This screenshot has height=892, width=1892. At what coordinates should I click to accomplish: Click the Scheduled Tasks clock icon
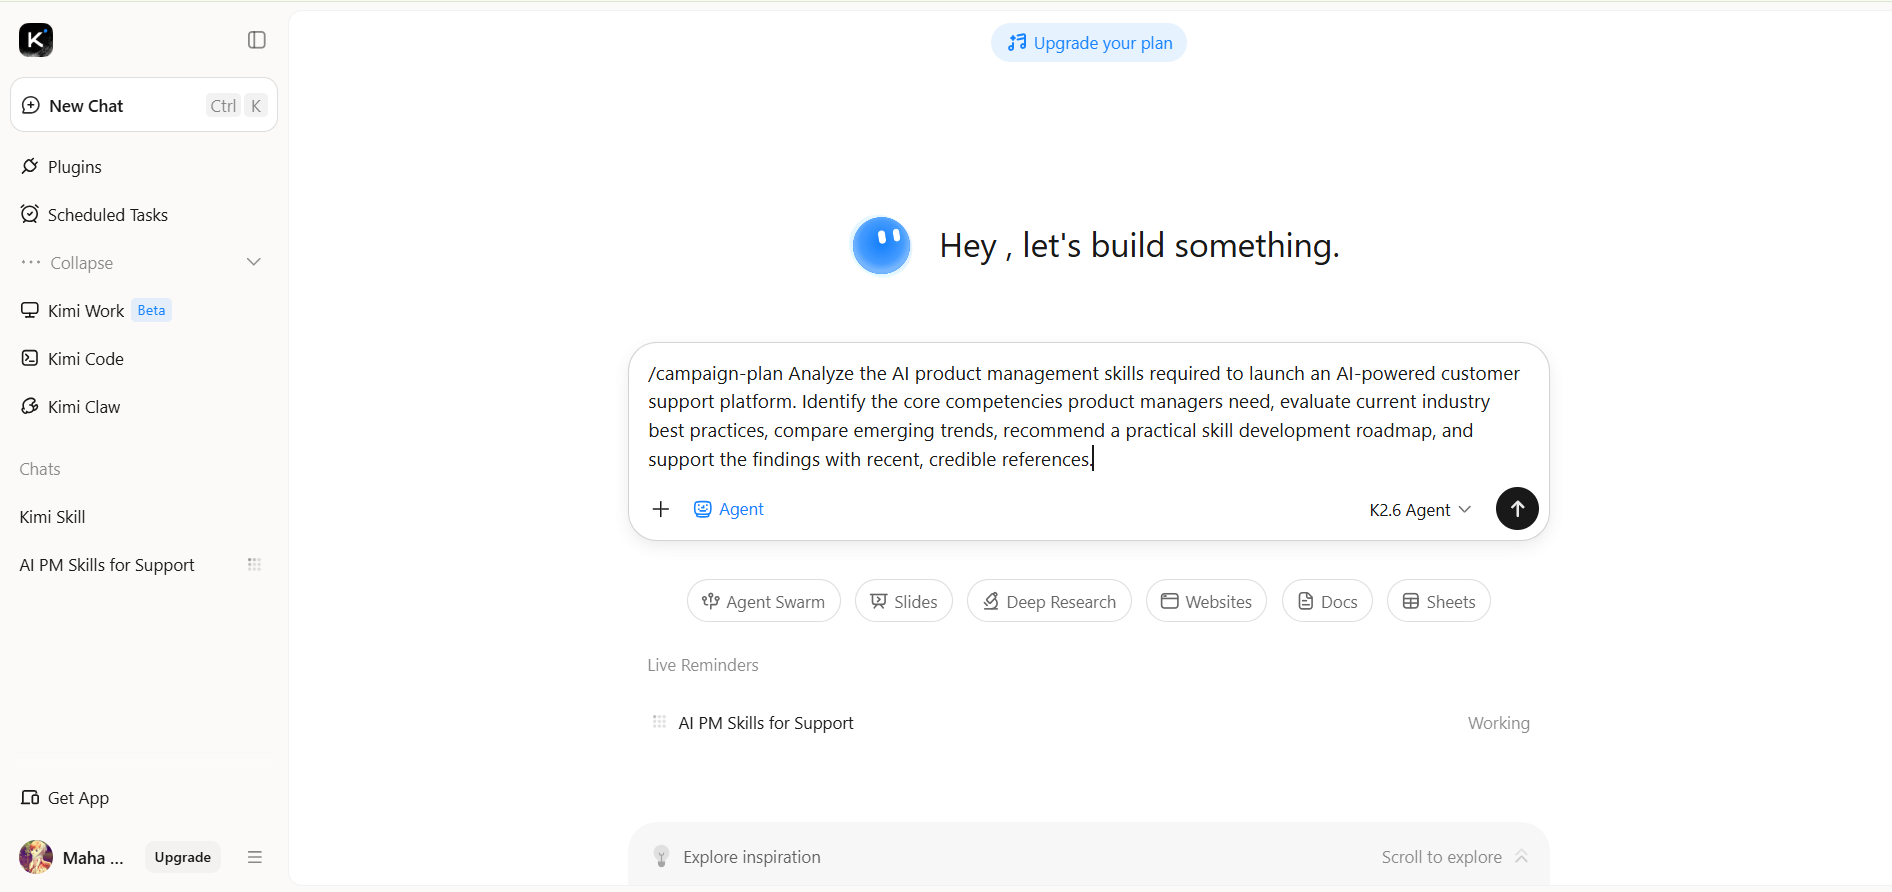(30, 214)
